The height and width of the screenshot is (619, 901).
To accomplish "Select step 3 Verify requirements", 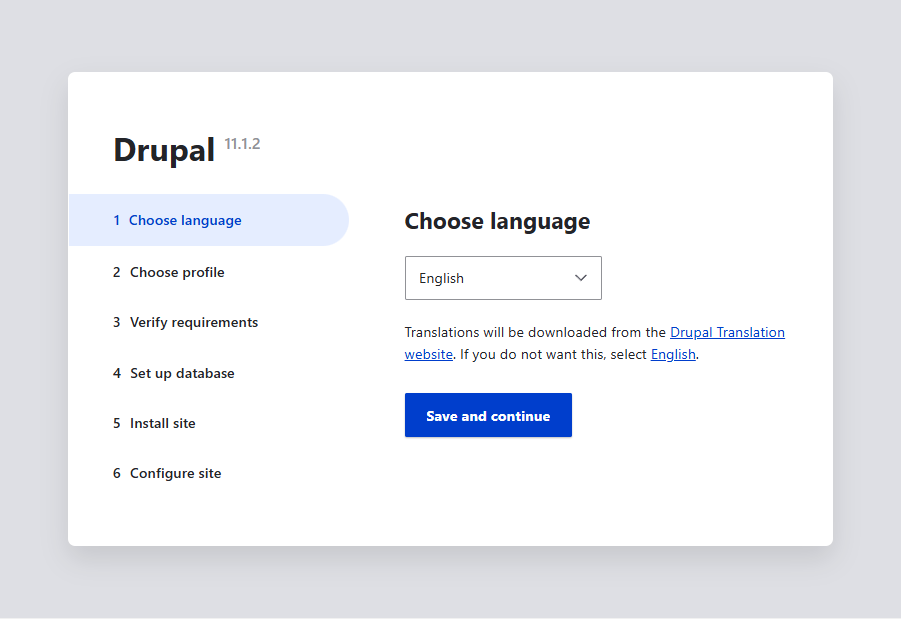I will [185, 322].
